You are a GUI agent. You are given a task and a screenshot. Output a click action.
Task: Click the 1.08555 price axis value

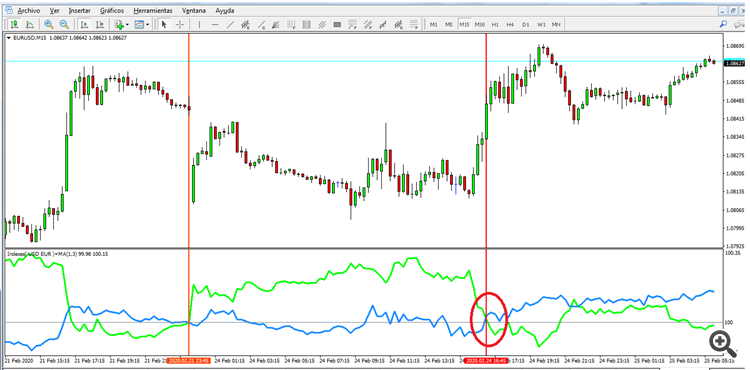[x=736, y=83]
